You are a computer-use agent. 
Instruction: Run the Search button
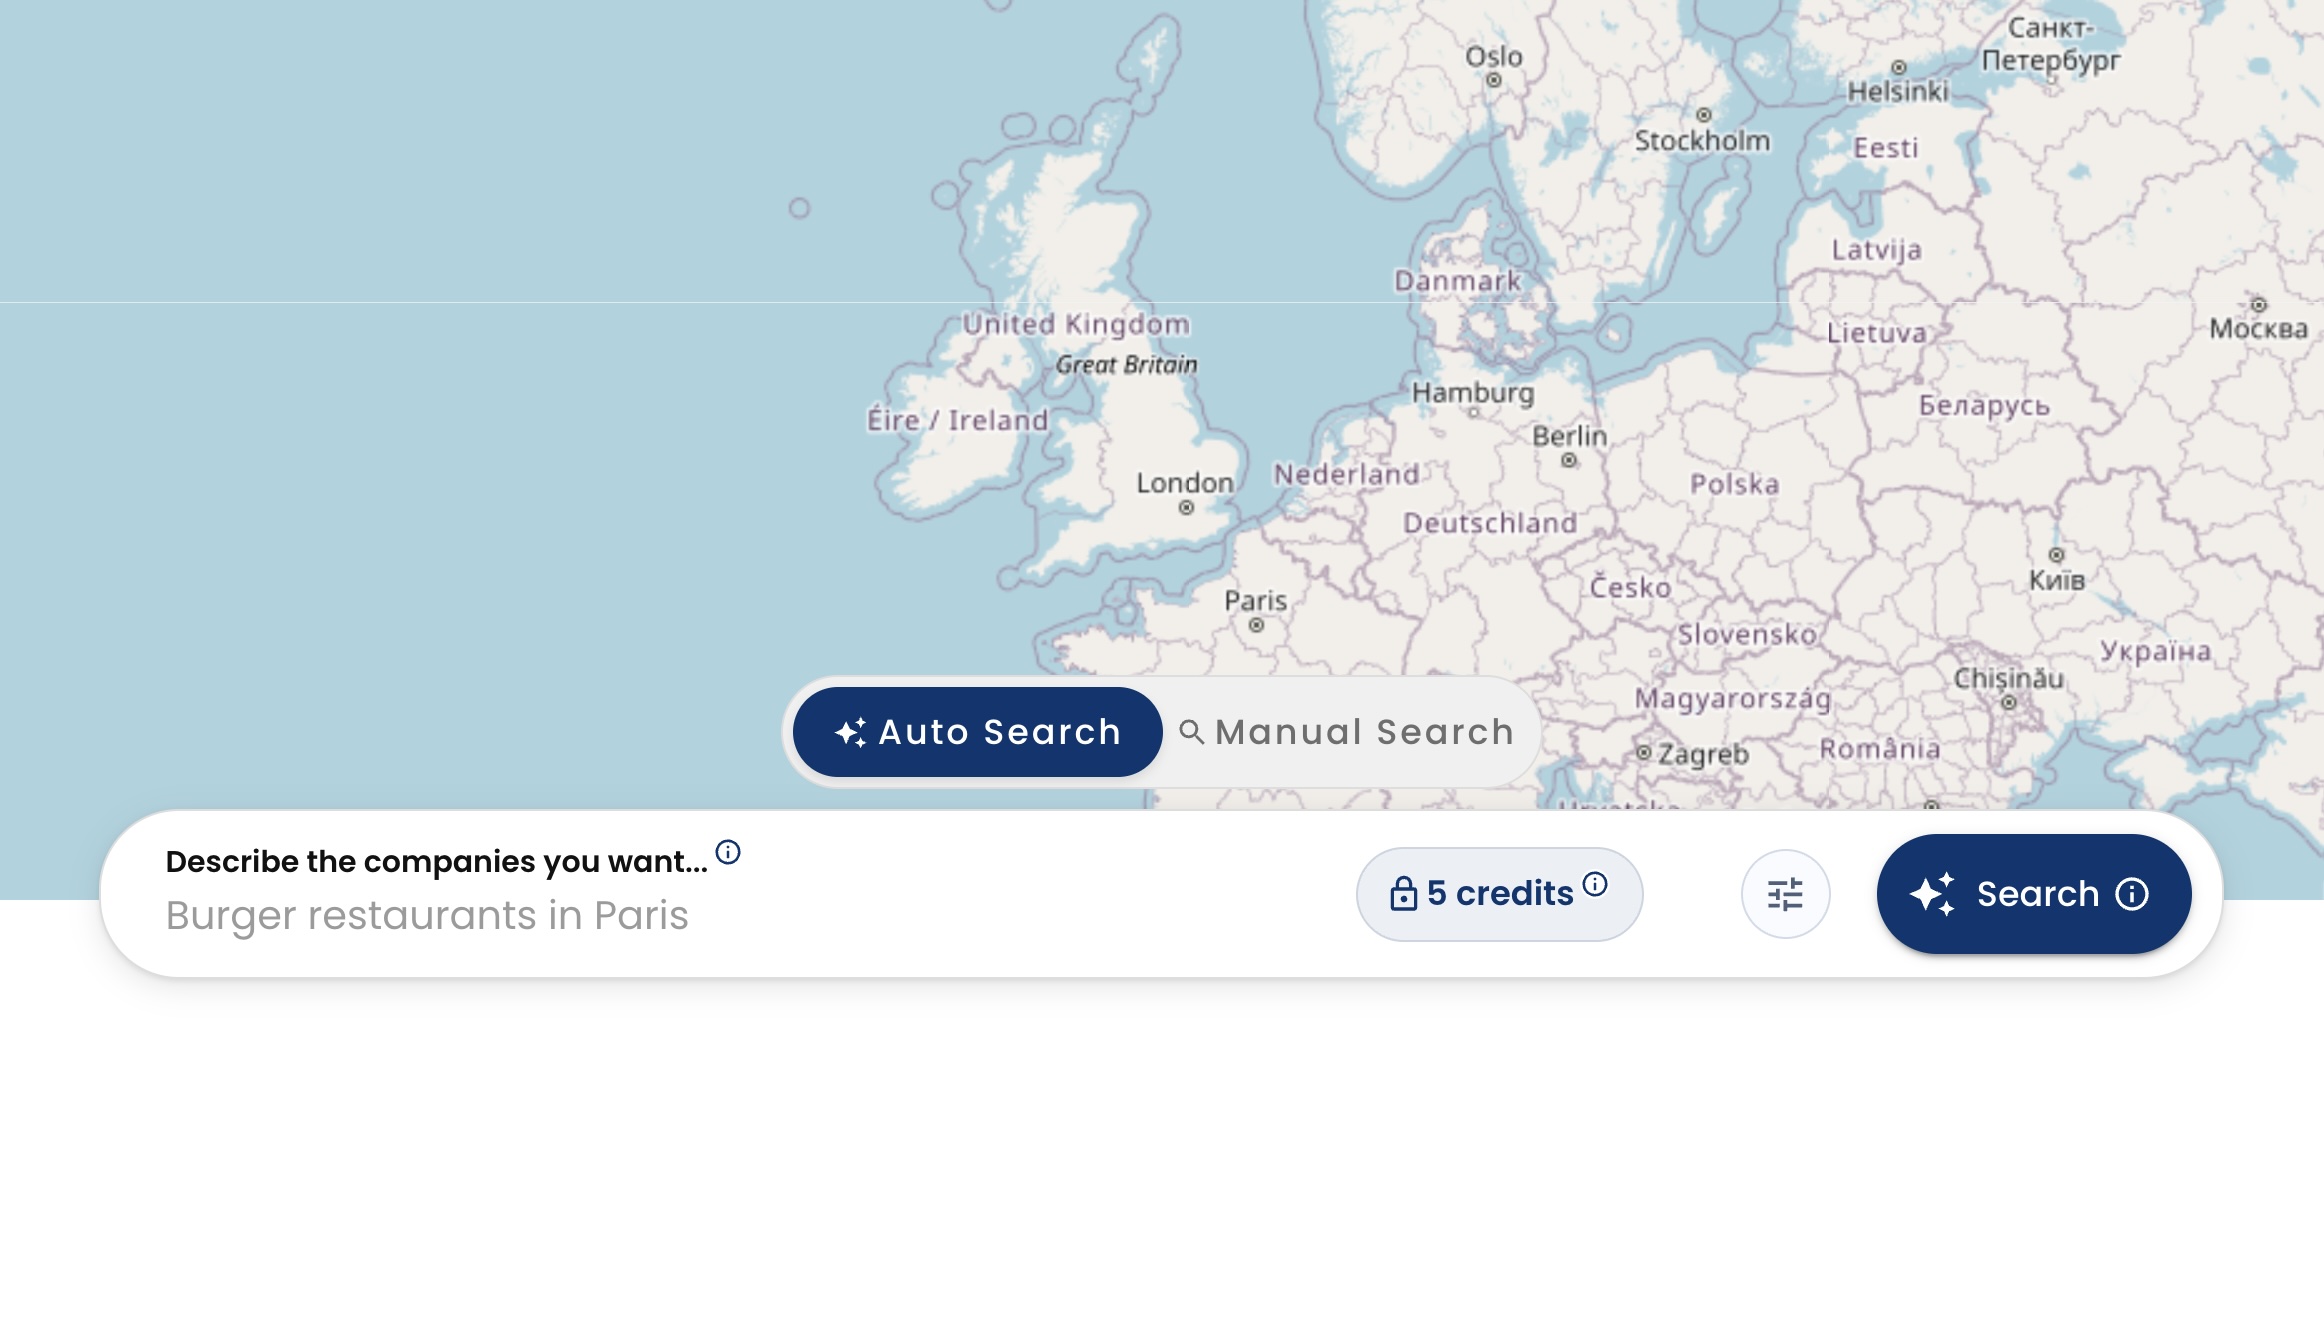(2034, 894)
